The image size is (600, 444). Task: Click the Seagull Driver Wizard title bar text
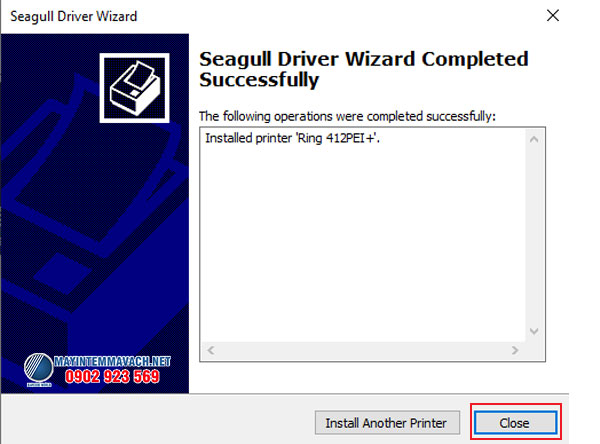73,16
